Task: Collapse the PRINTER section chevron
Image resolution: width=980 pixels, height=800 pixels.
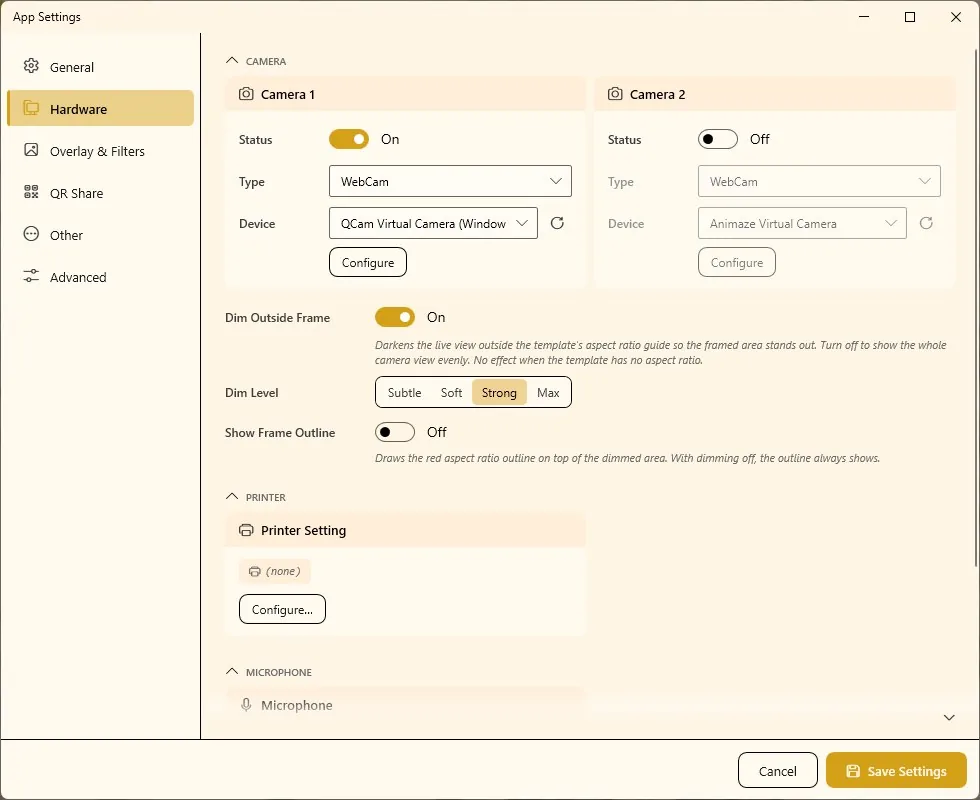Action: [x=232, y=496]
